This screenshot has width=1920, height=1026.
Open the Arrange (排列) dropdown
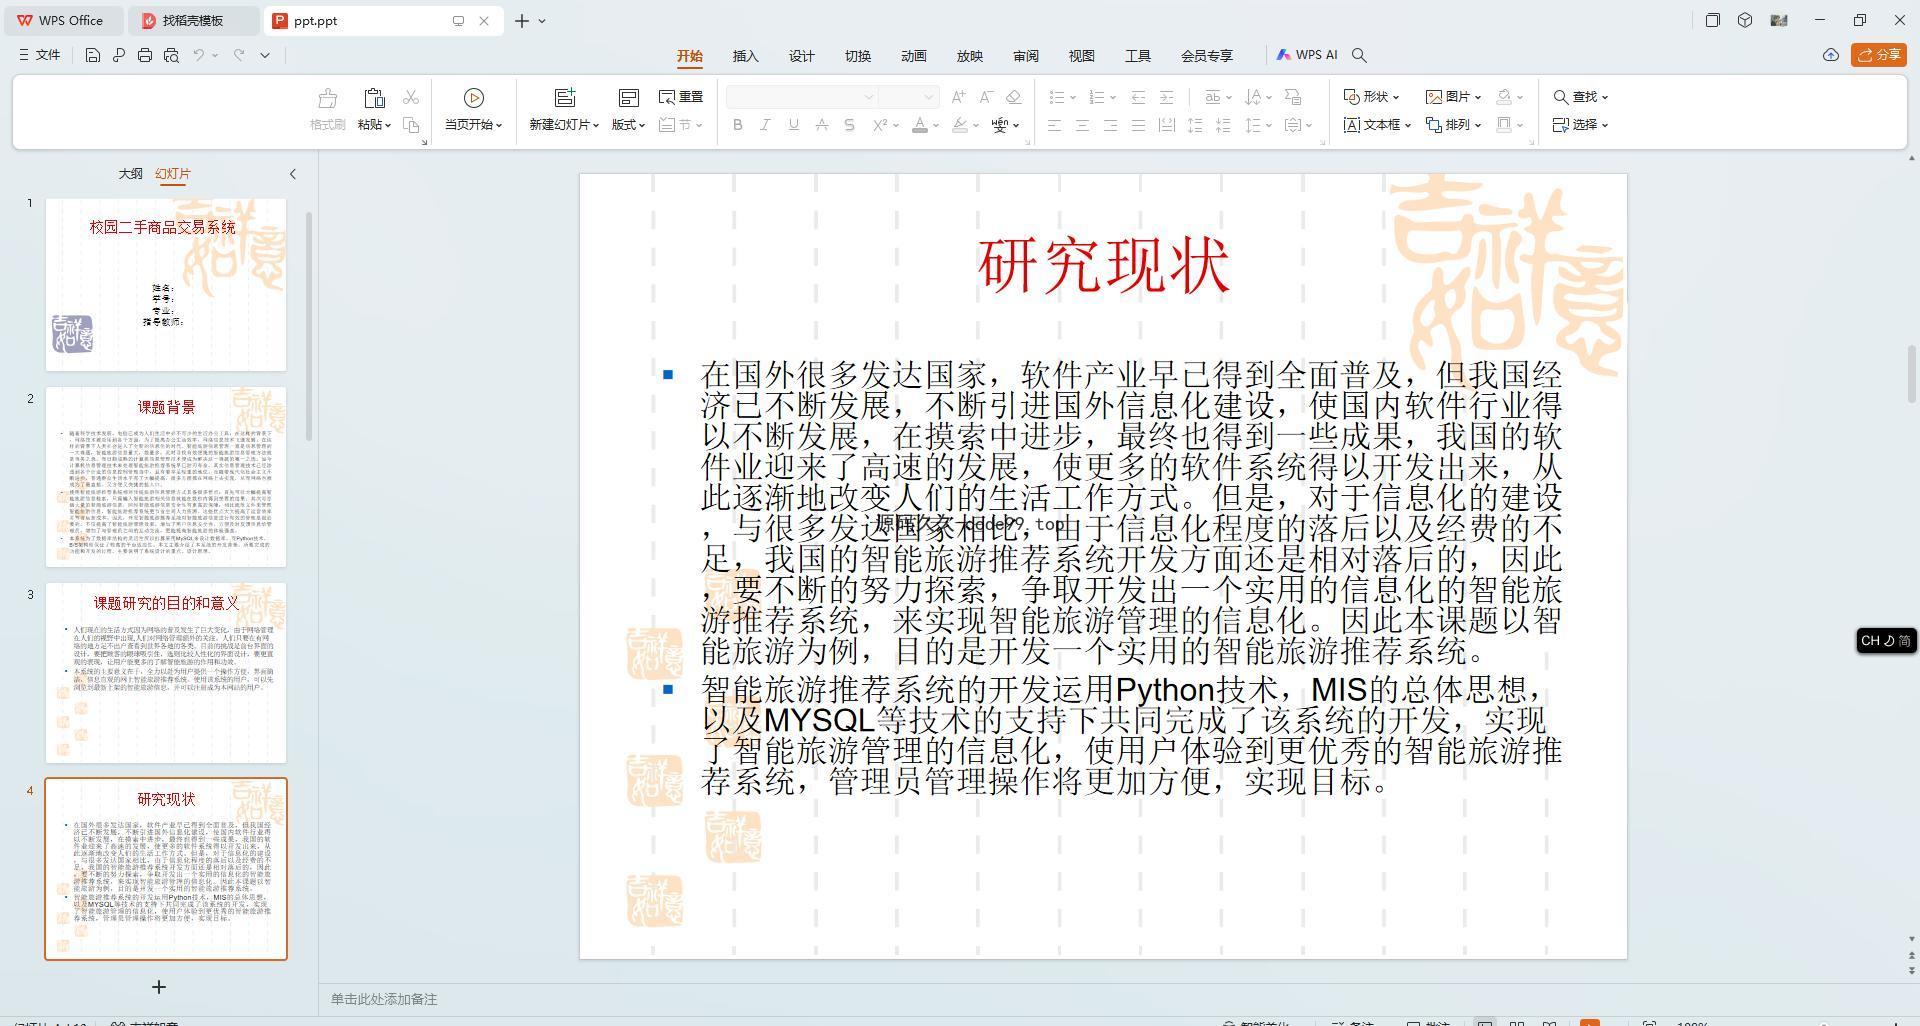[1453, 125]
